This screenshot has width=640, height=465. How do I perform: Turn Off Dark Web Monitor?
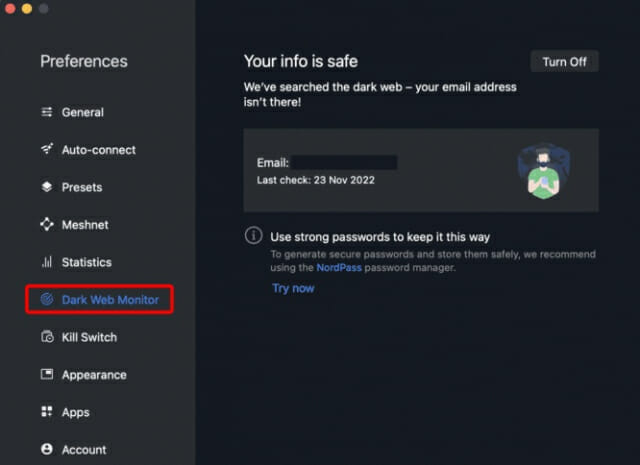pos(564,62)
